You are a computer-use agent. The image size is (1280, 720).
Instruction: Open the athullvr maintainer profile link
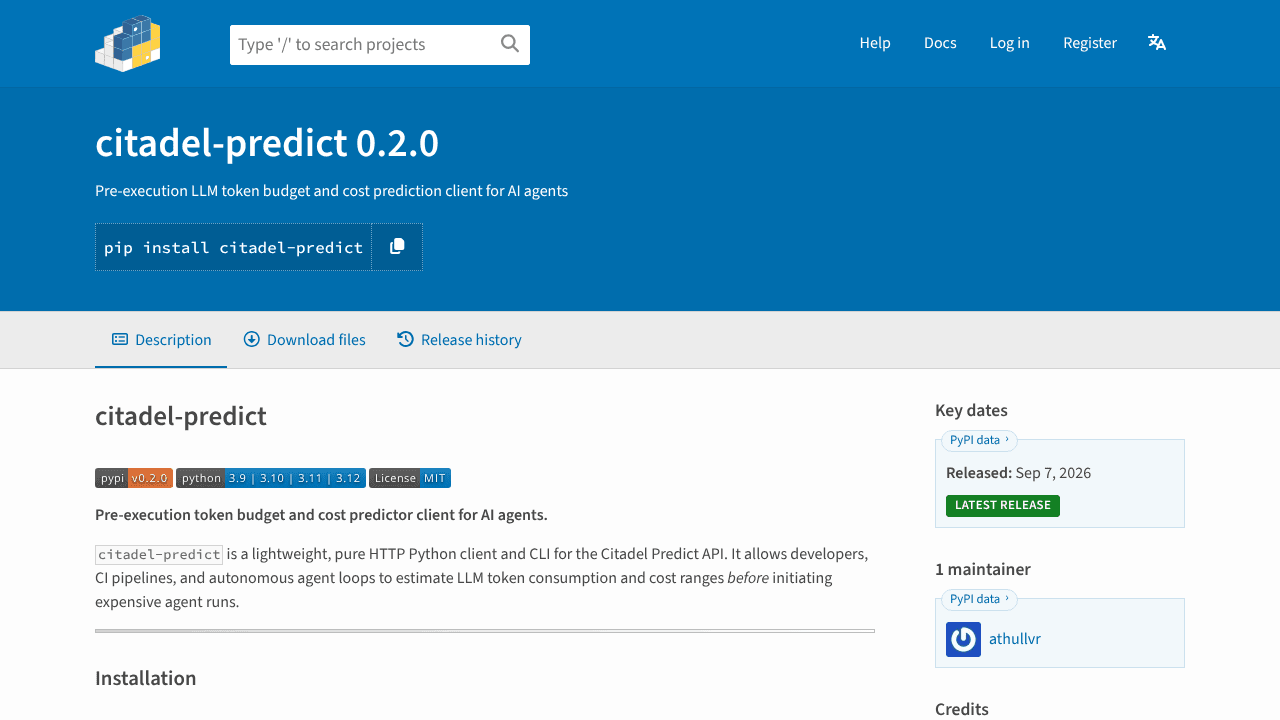pos(1015,639)
